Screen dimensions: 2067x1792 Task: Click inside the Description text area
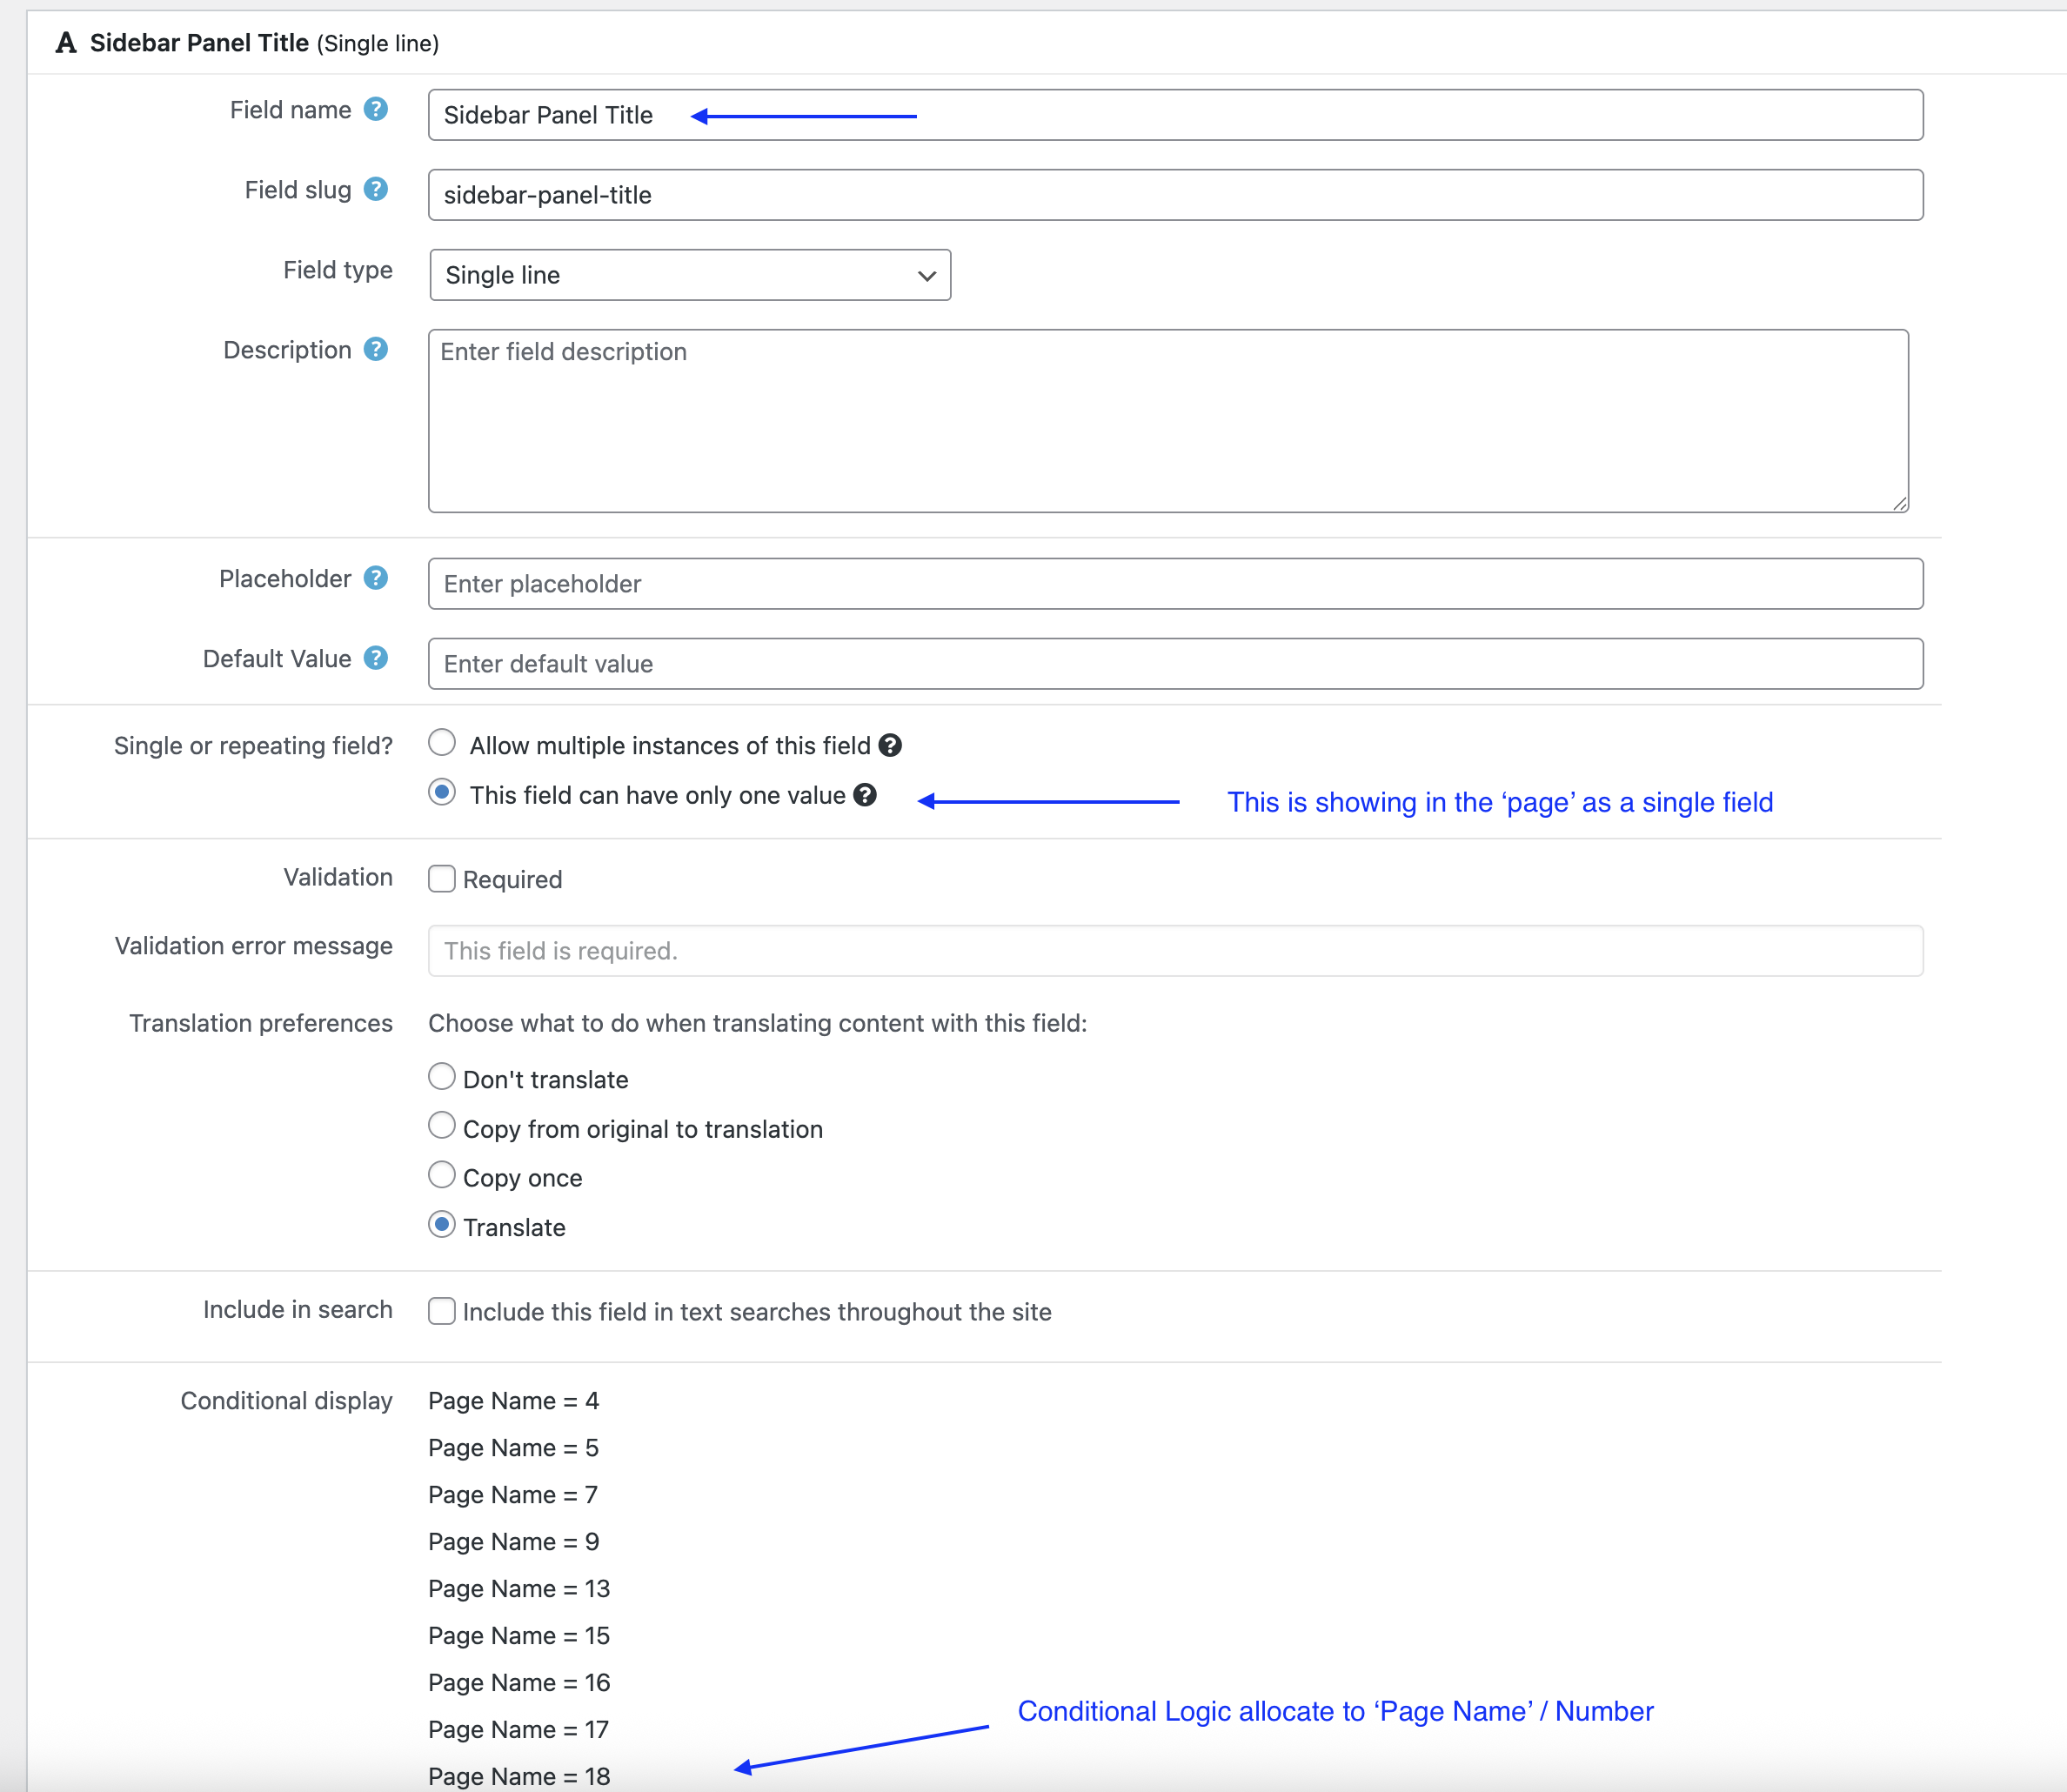click(x=1168, y=421)
